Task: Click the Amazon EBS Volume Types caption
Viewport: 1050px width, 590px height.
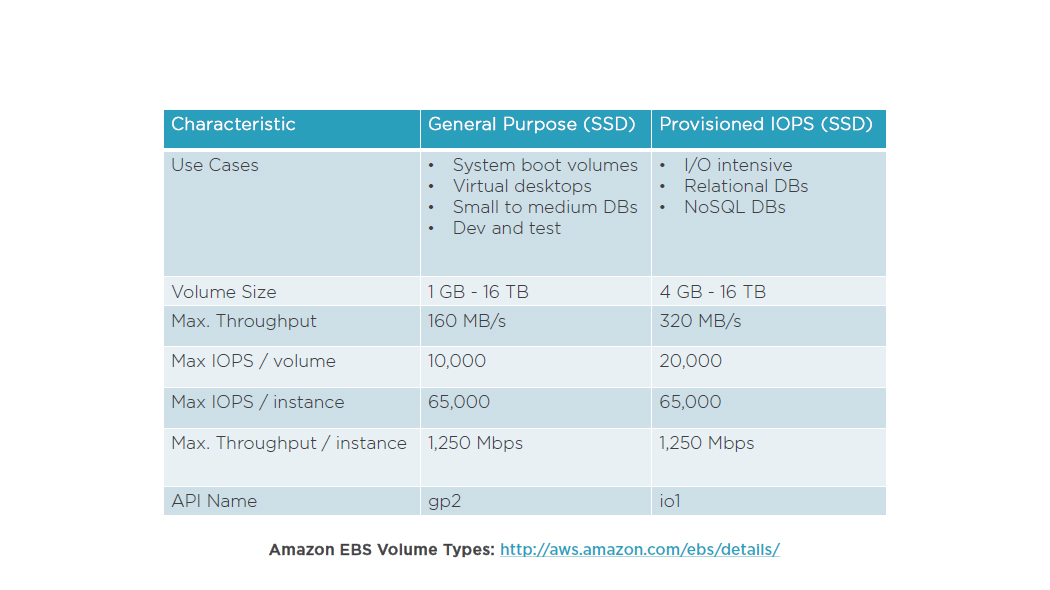Action: pos(382,550)
